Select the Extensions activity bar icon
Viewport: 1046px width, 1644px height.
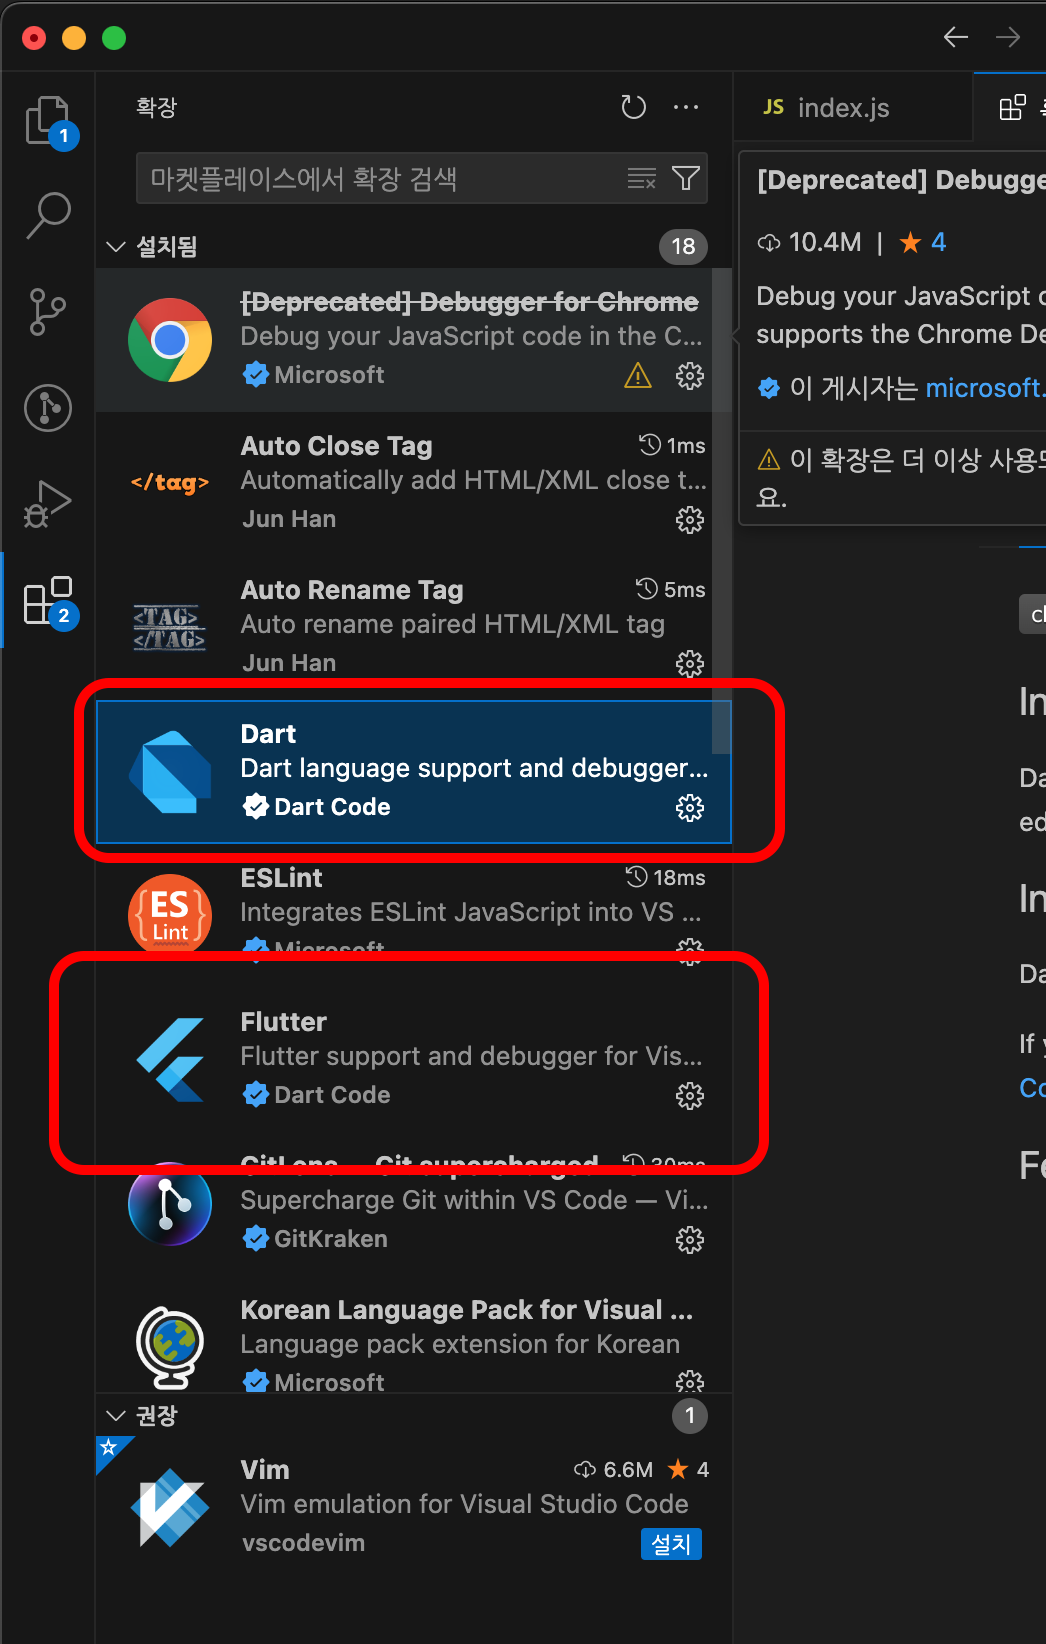pyautogui.click(x=48, y=600)
